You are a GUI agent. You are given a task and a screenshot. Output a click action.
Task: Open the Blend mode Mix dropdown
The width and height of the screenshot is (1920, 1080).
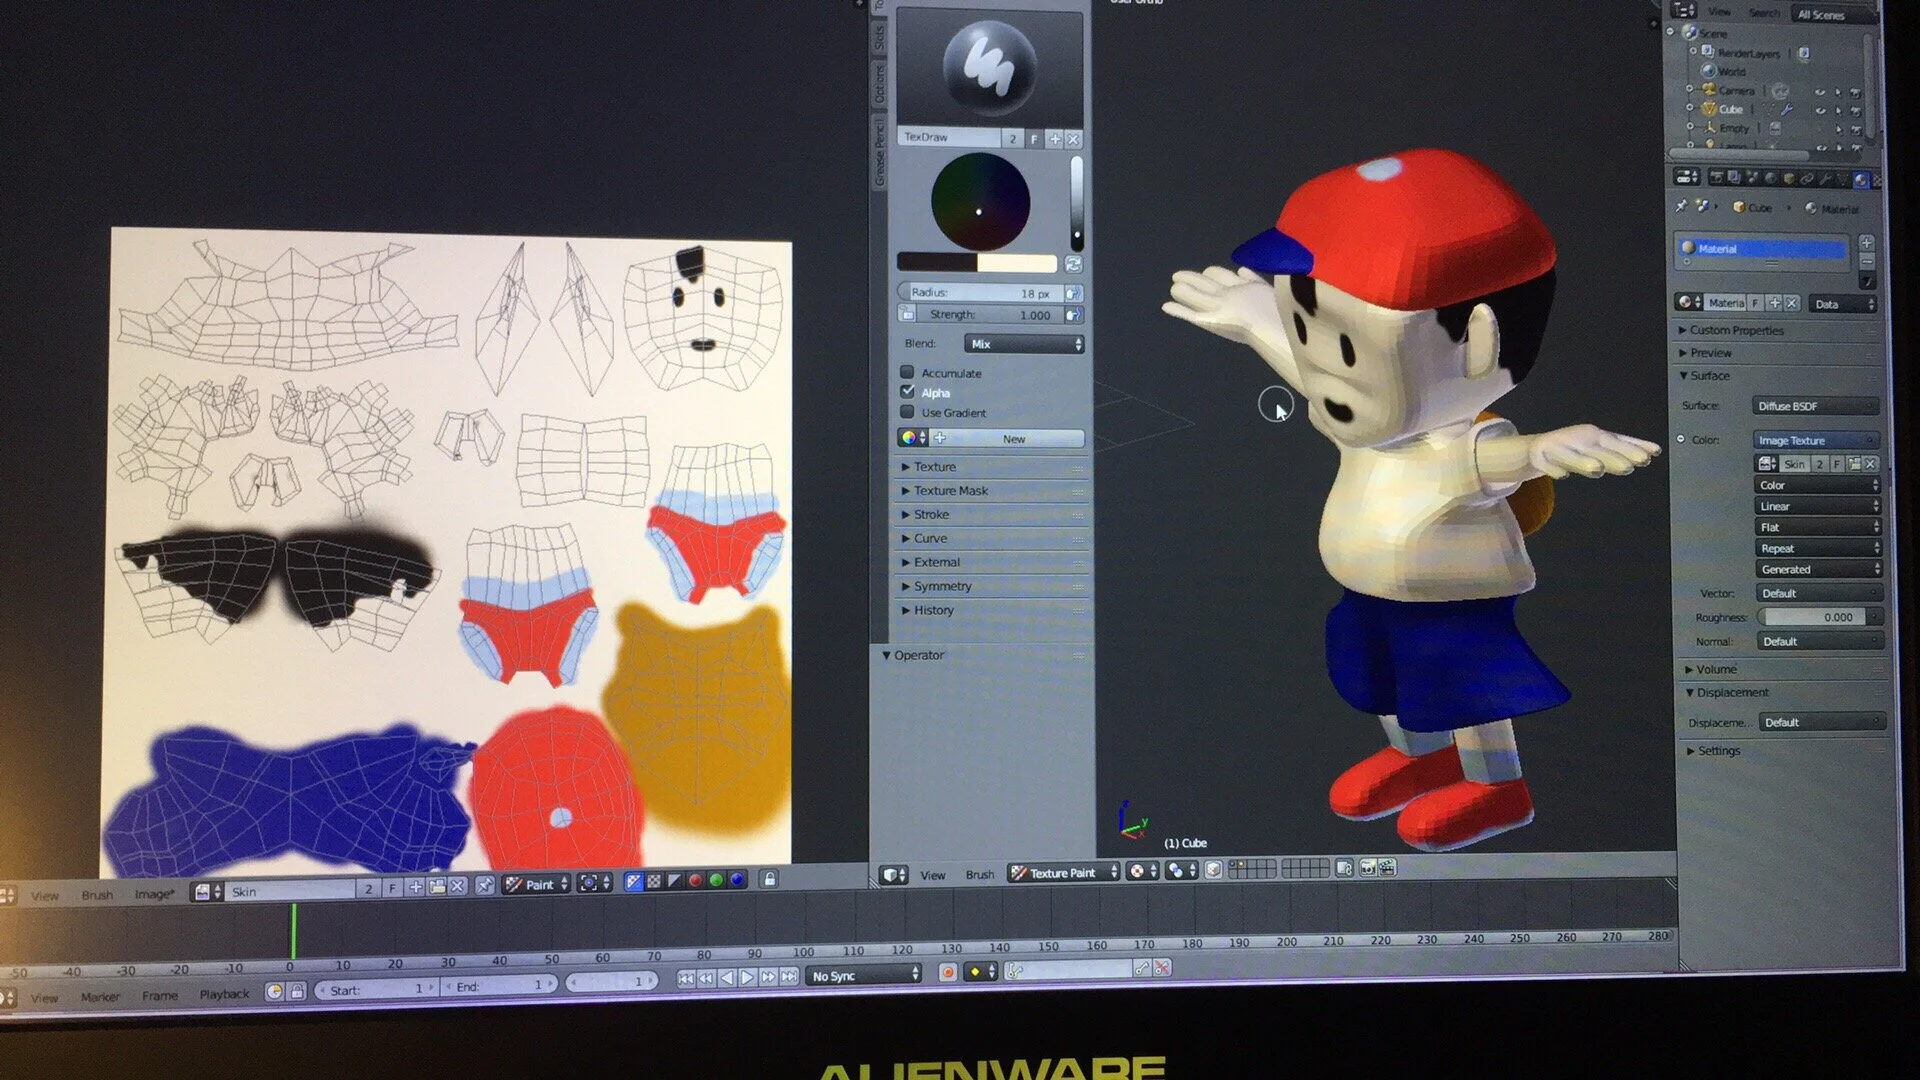pyautogui.click(x=1024, y=344)
